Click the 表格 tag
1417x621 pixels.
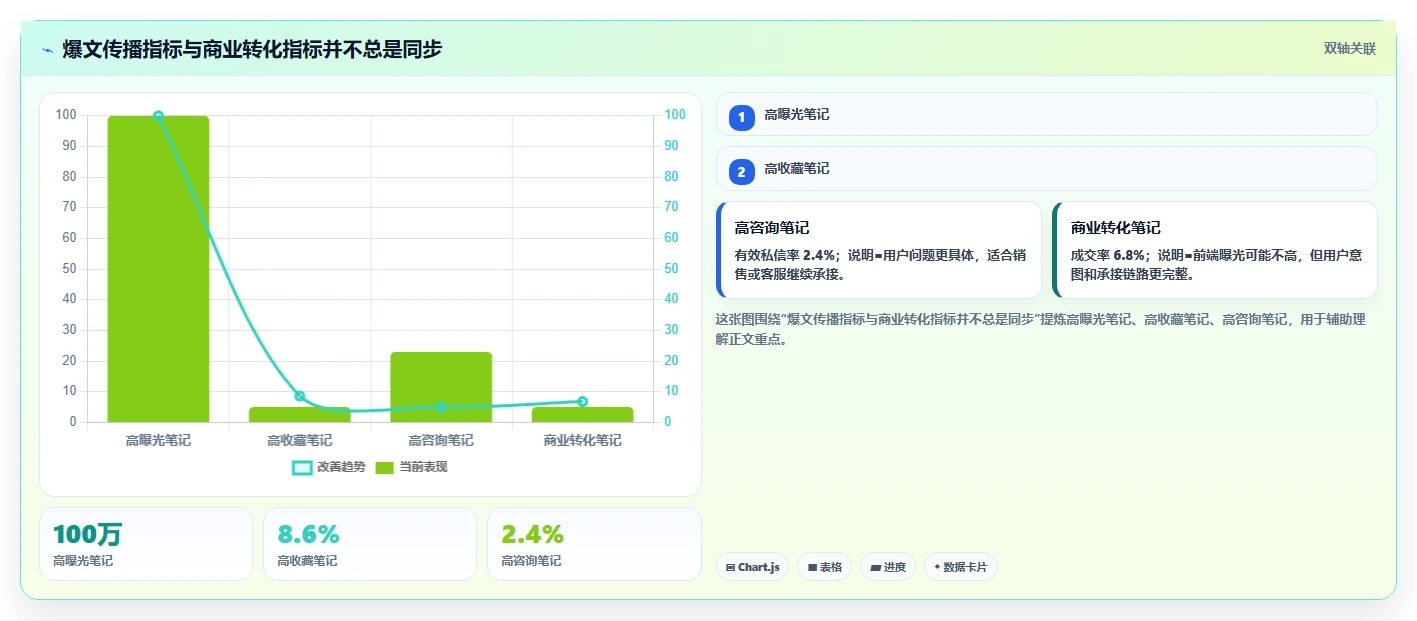pos(824,567)
